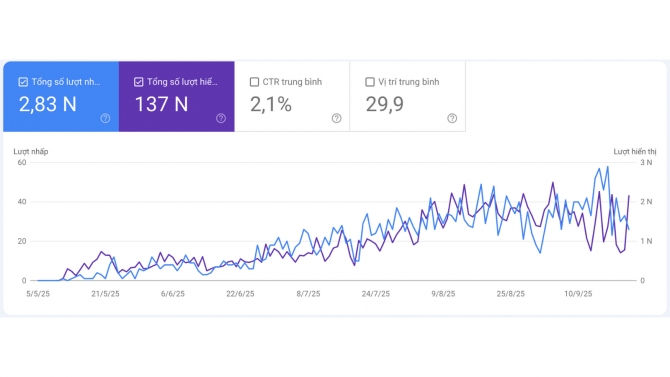The width and height of the screenshot is (670, 377).
Task: Click the 60 left axis value
Action: click(22, 162)
